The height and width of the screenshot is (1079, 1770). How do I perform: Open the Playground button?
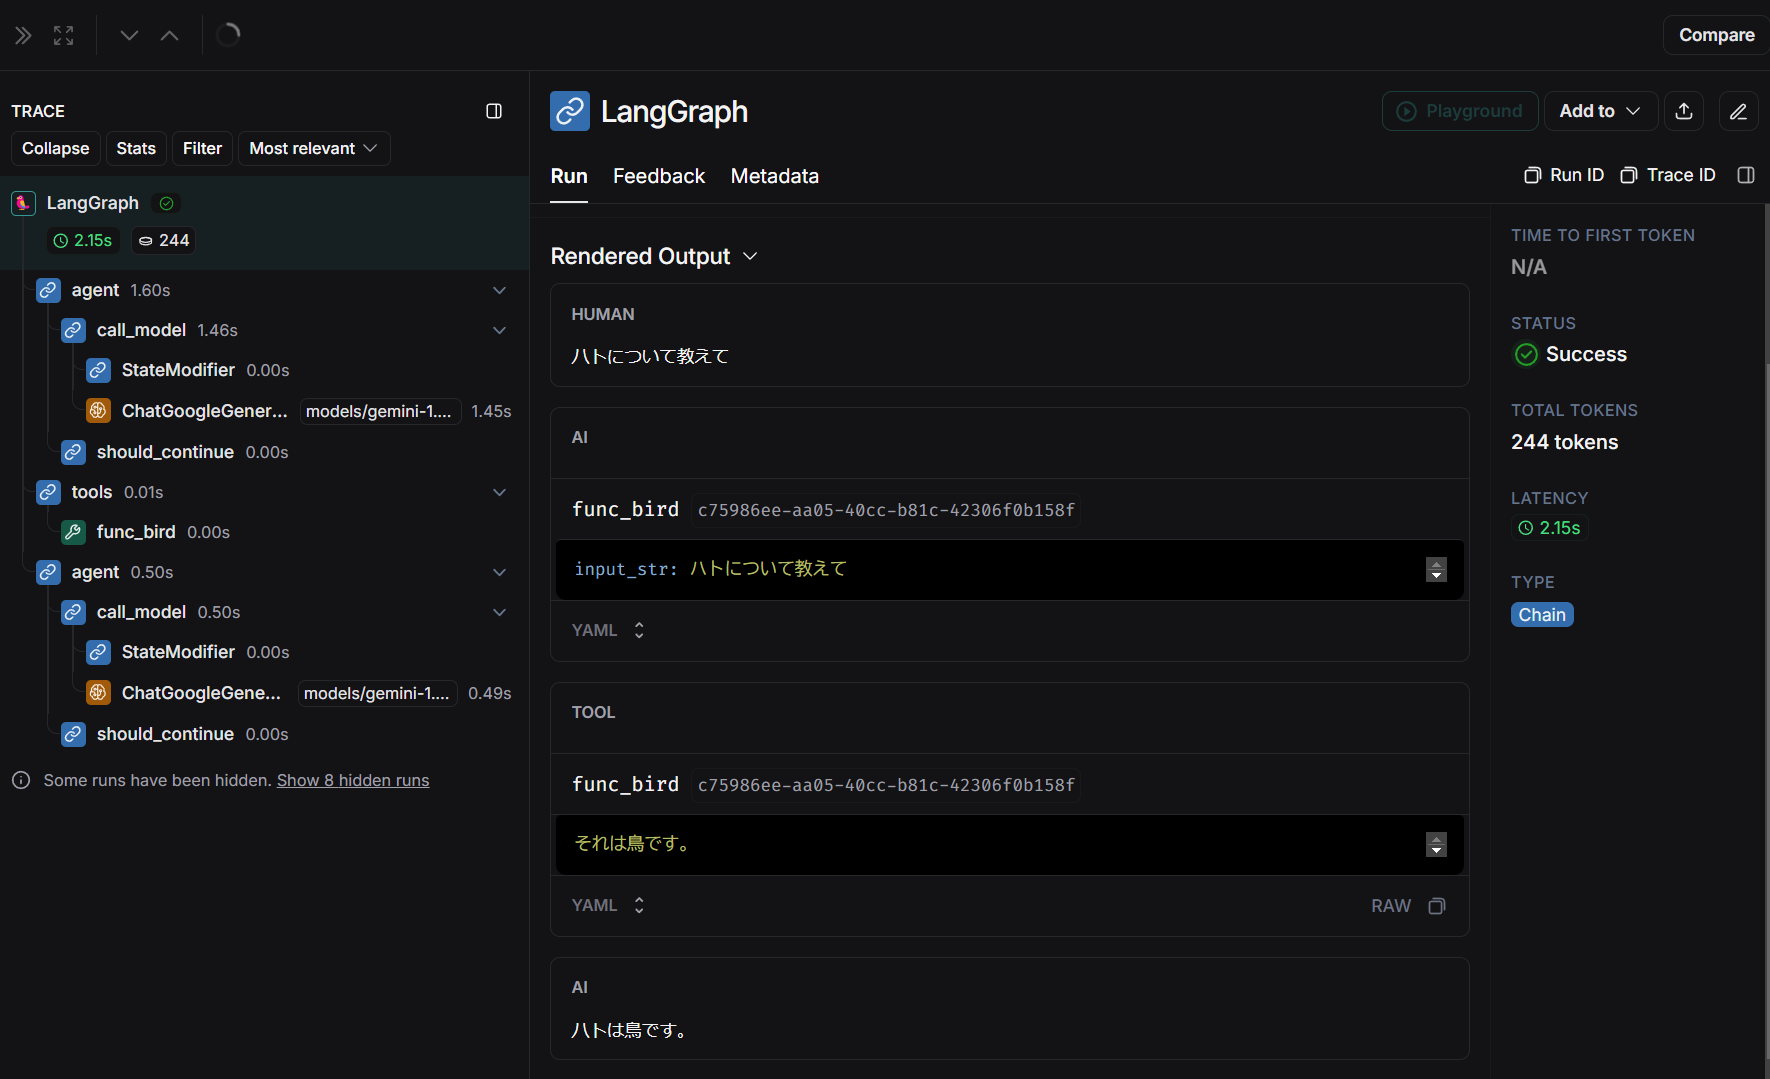click(1460, 111)
